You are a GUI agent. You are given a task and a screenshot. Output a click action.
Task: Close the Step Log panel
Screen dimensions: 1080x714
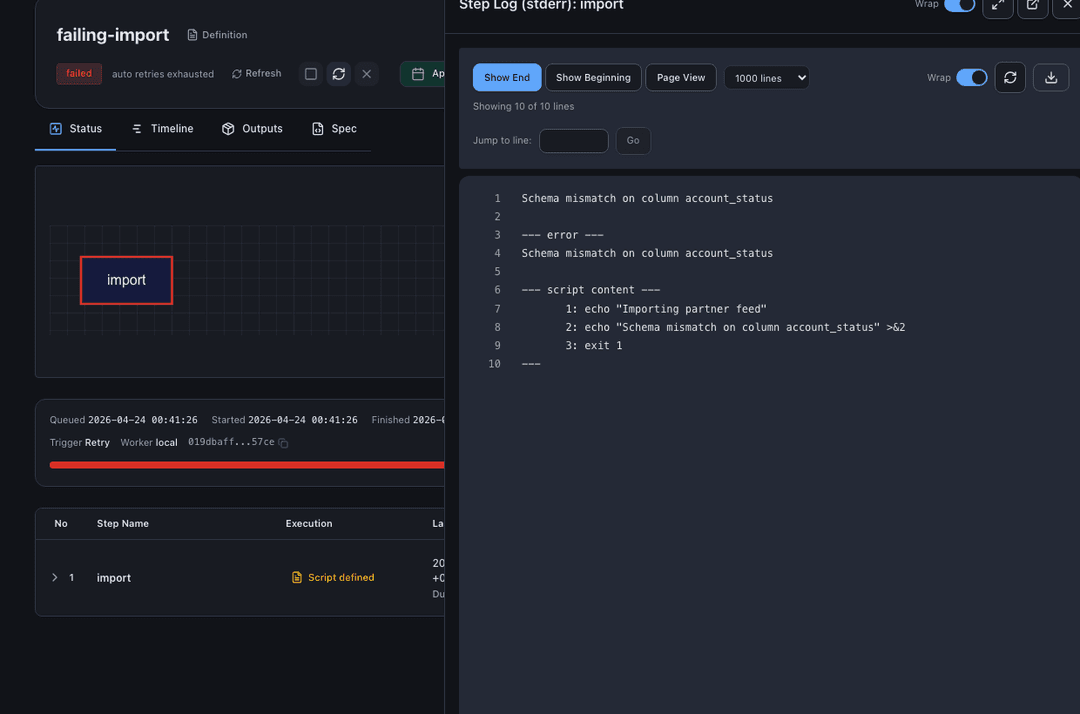click(1067, 6)
